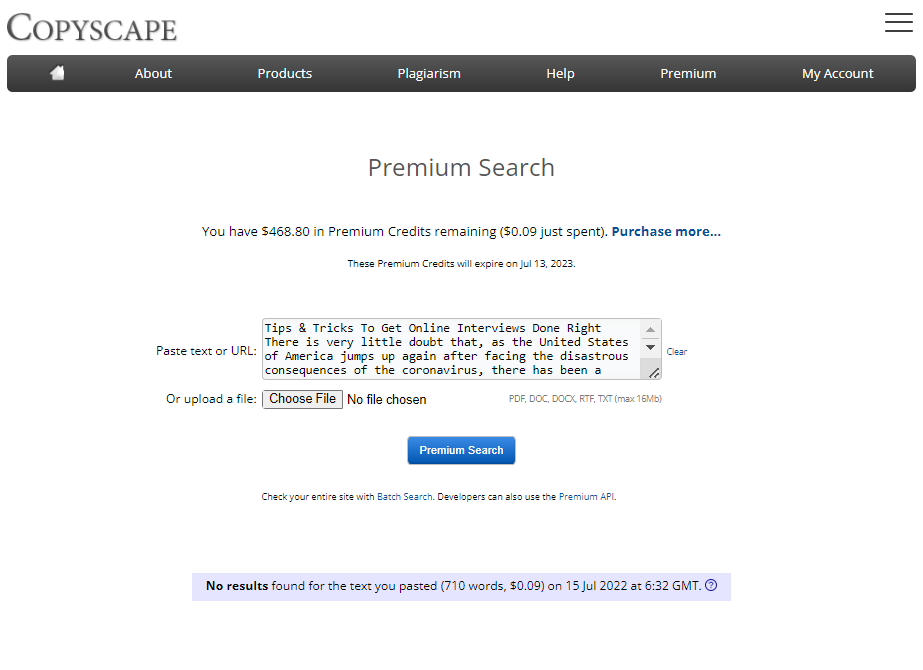
Task: Click the textarea resize handle icon
Action: [x=653, y=373]
